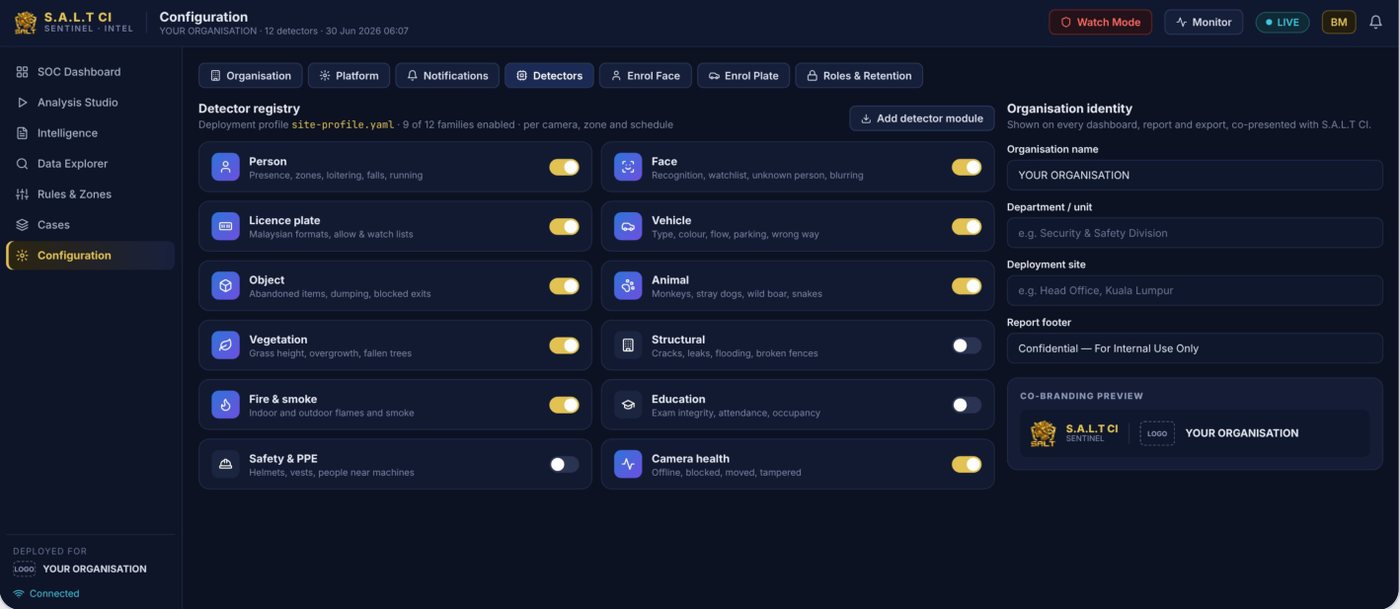Screen dimensions: 1400x609
Task: Click the Object detector cube icon
Action: pyautogui.click(x=225, y=286)
